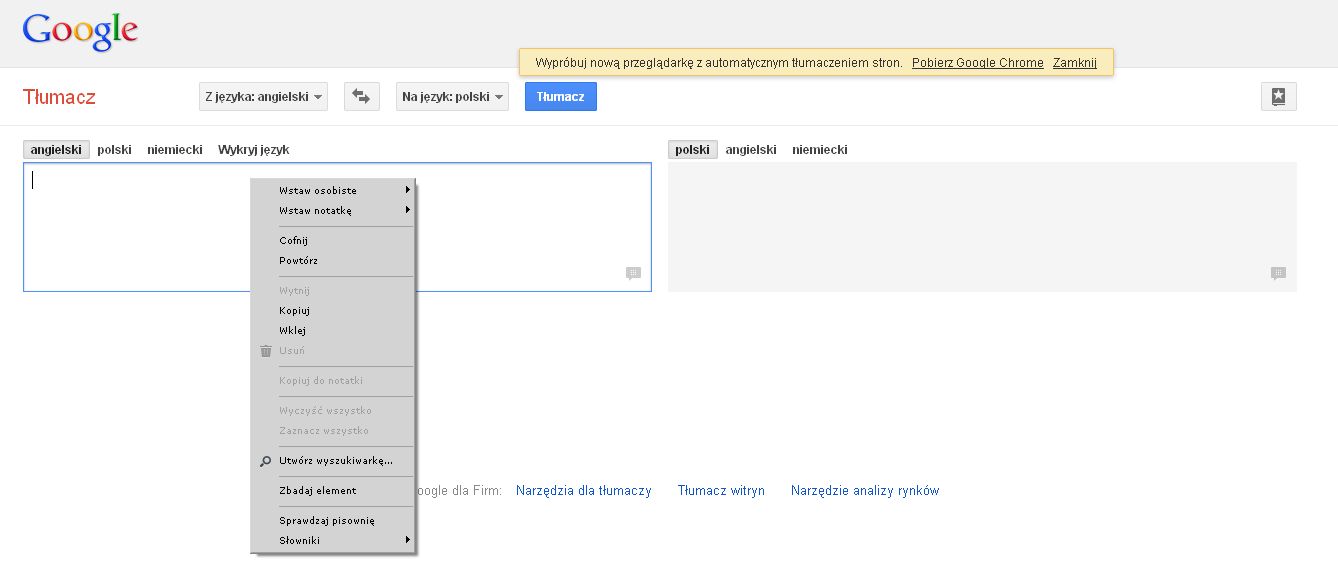Choose 'Utwórz wyszukiwarkę...' menu entry

tap(333, 461)
